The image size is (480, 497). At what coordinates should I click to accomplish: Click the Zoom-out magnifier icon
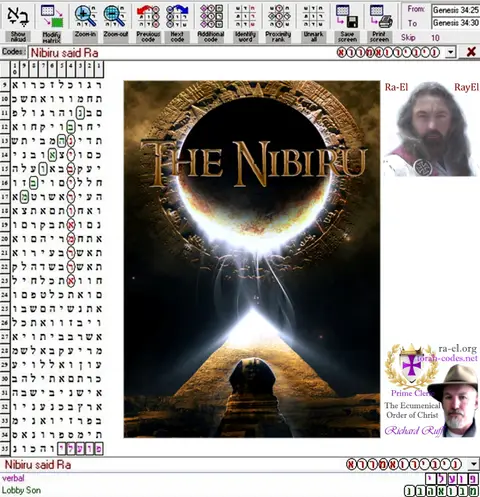coord(114,16)
